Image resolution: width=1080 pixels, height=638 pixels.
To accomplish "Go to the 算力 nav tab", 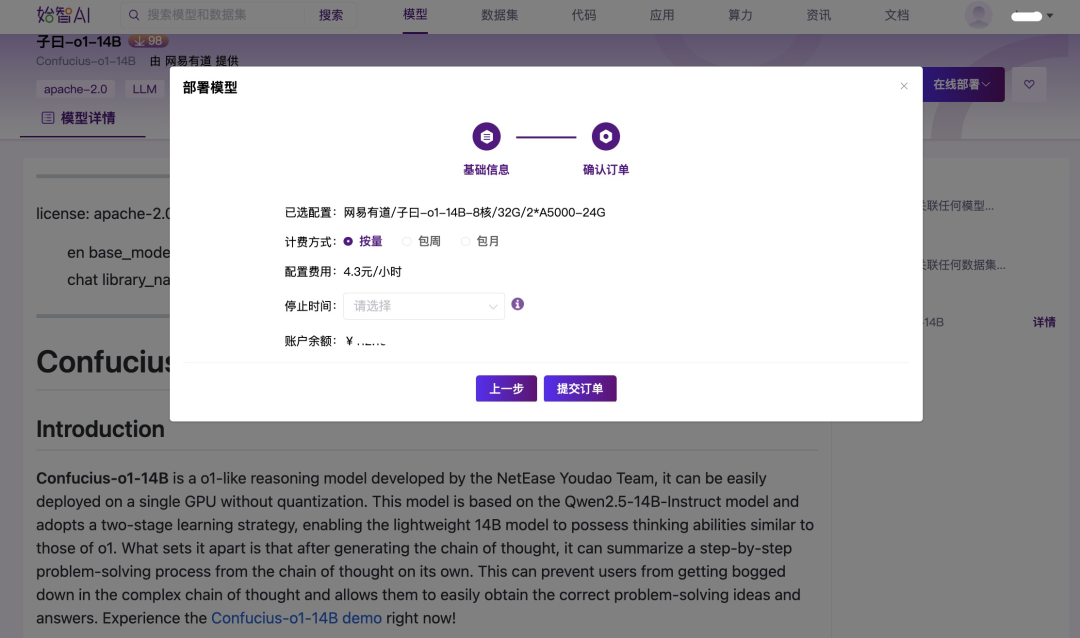I will (x=740, y=15).
